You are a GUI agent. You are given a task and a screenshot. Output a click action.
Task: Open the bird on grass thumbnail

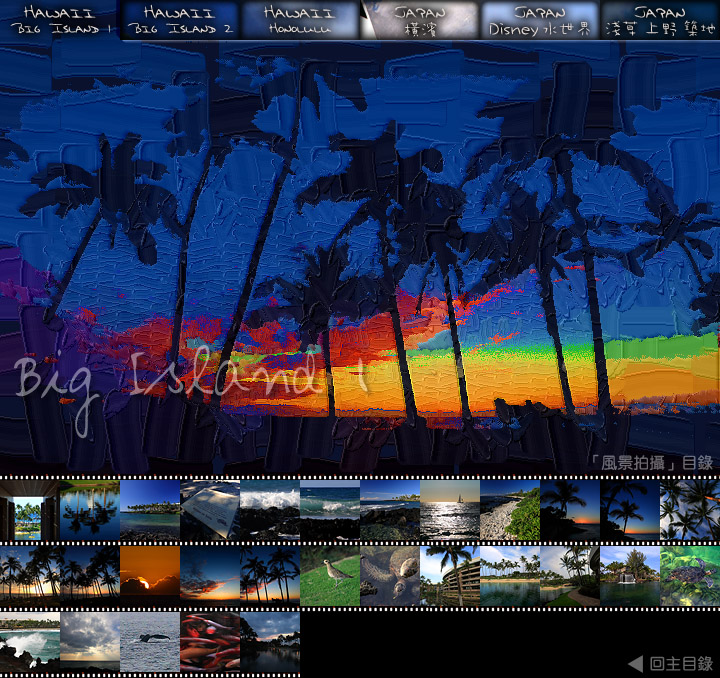pyautogui.click(x=330, y=576)
